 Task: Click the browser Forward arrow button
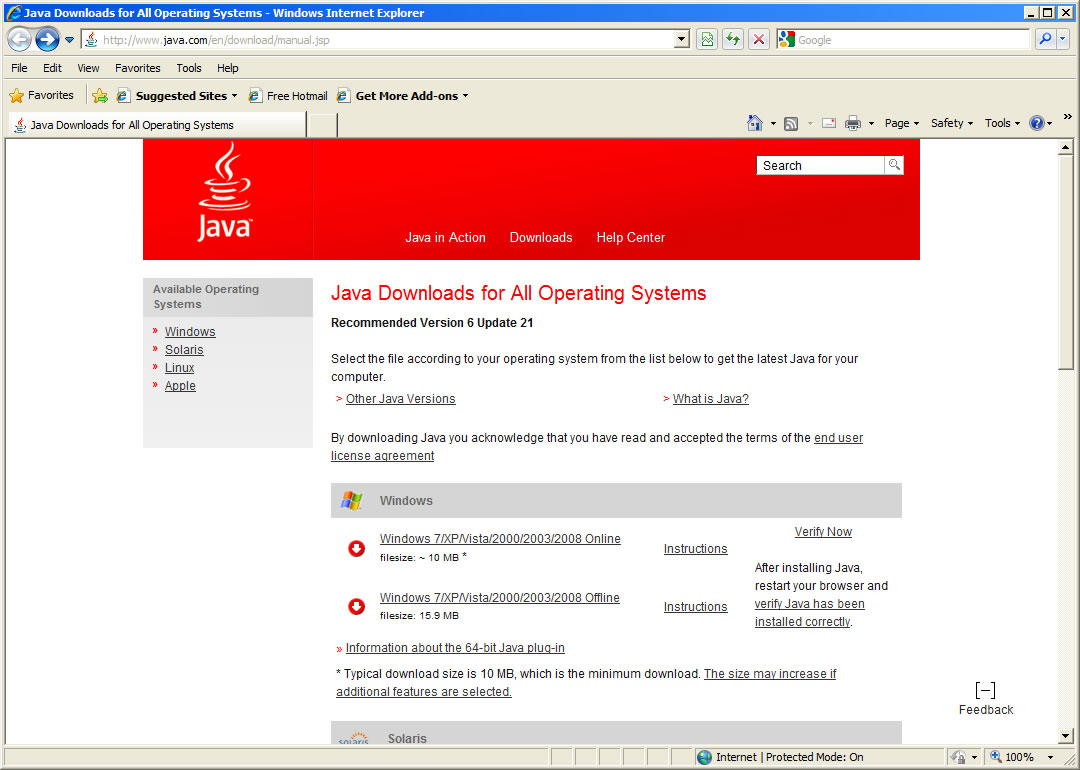pyautogui.click(x=47, y=39)
